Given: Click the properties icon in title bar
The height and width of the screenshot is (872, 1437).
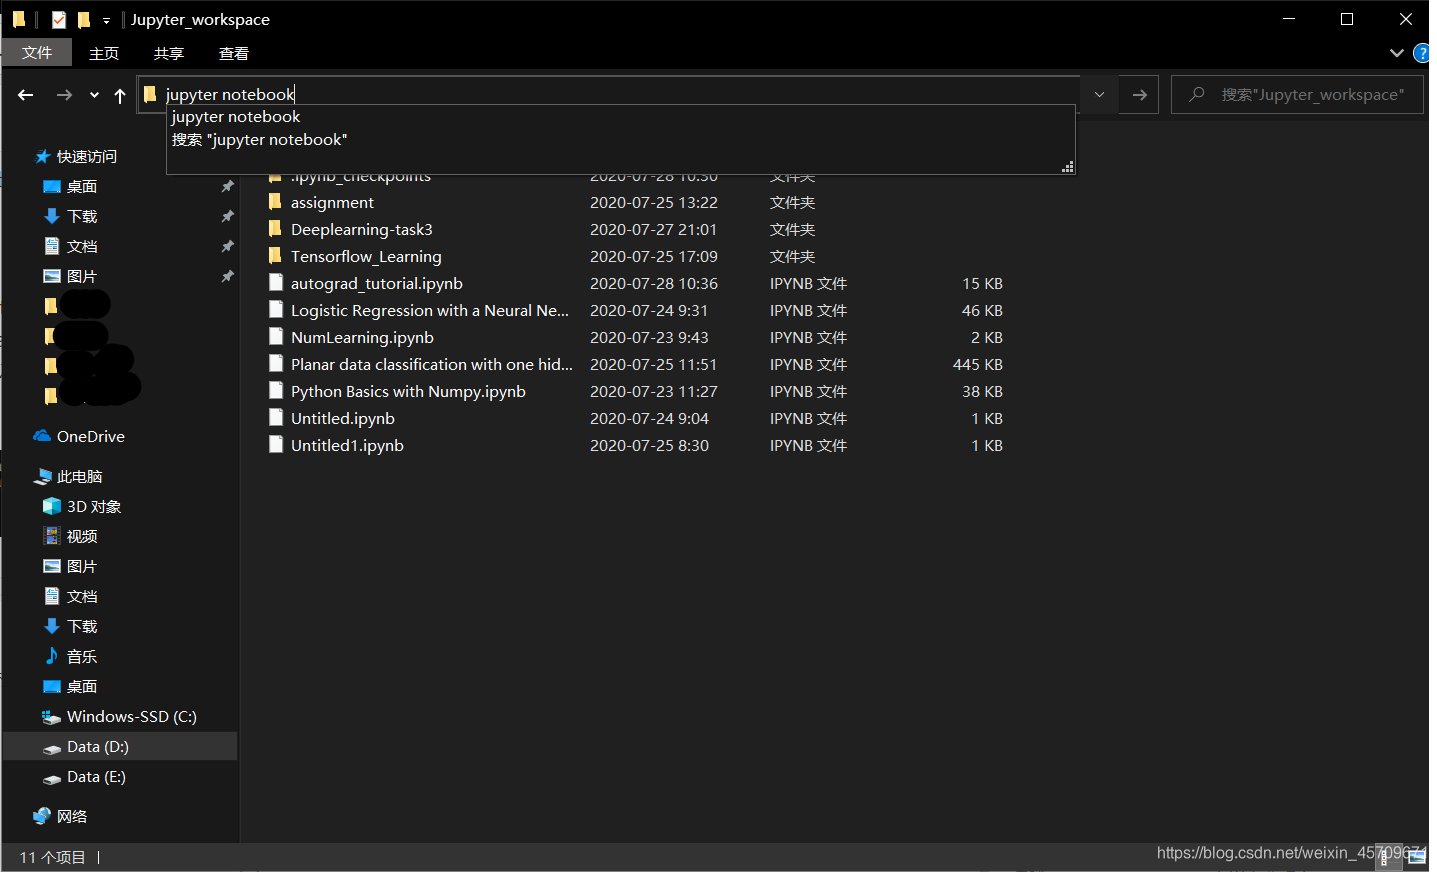Looking at the screenshot, I should click(x=59, y=19).
